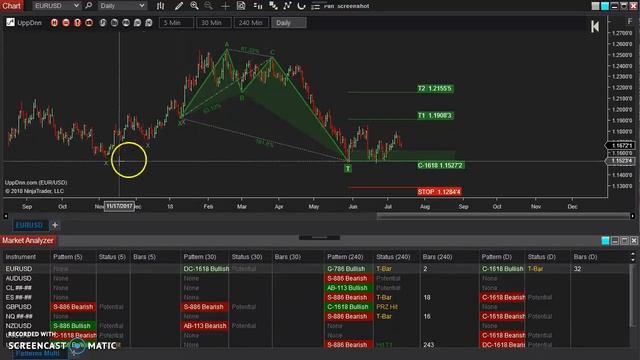The width and height of the screenshot is (640, 360).
Task: Open the Strategies circular icon
Action: tap(301, 6)
